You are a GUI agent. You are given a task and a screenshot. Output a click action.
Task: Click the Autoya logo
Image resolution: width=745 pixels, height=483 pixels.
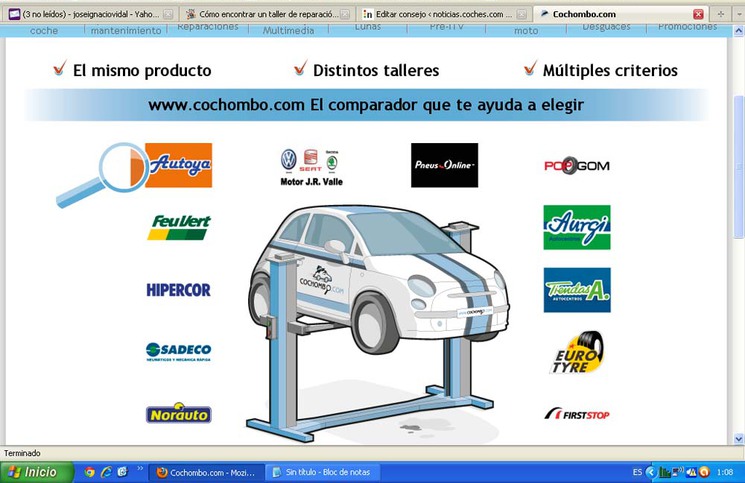[178, 165]
